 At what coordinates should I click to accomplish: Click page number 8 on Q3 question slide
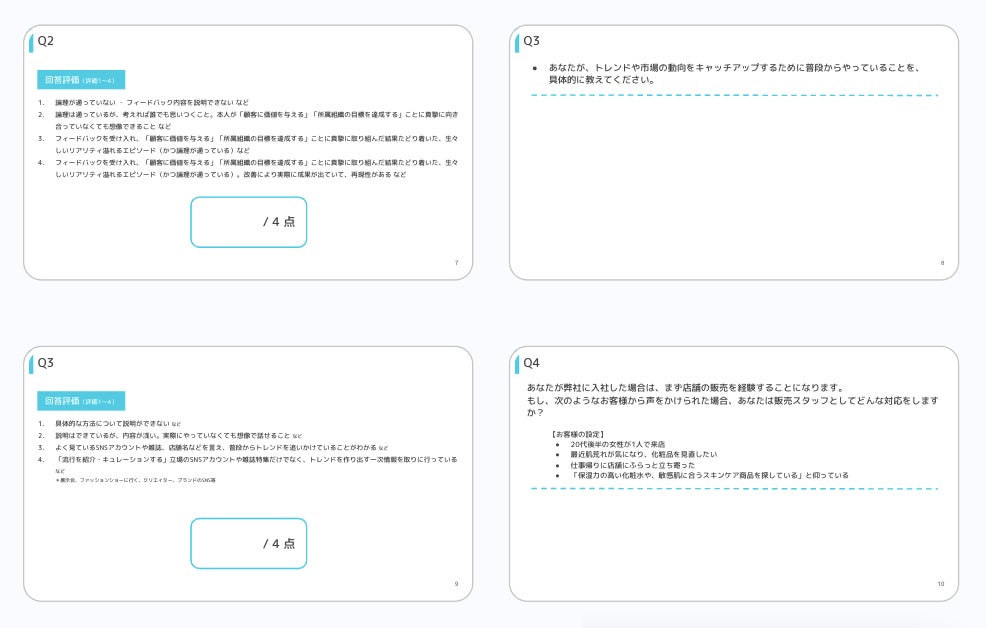[x=942, y=263]
